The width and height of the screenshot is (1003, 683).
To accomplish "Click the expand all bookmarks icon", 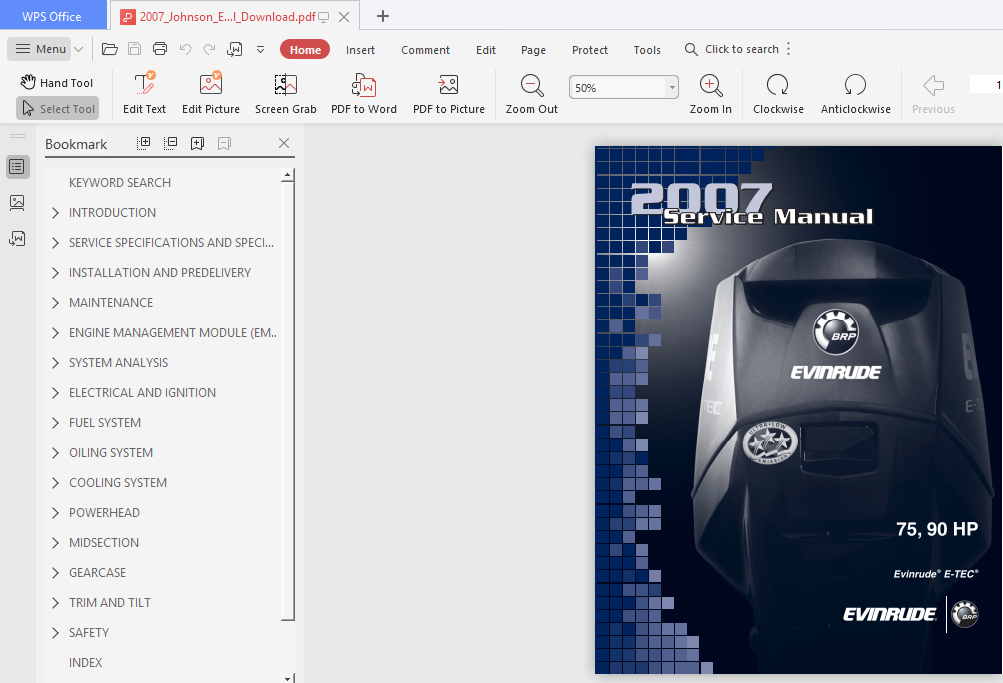I will 144,143.
